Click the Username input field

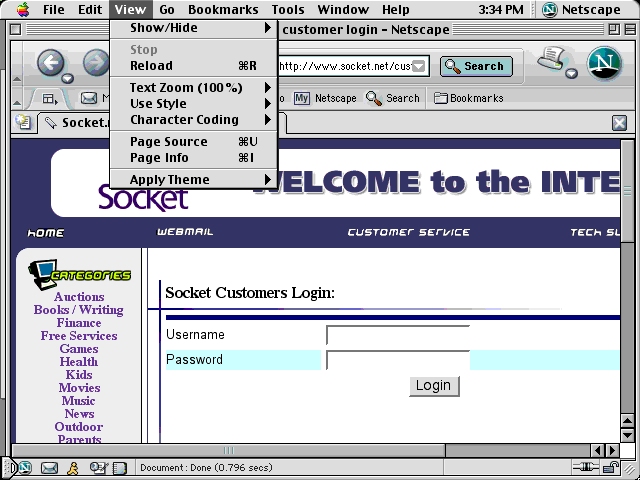tap(398, 335)
